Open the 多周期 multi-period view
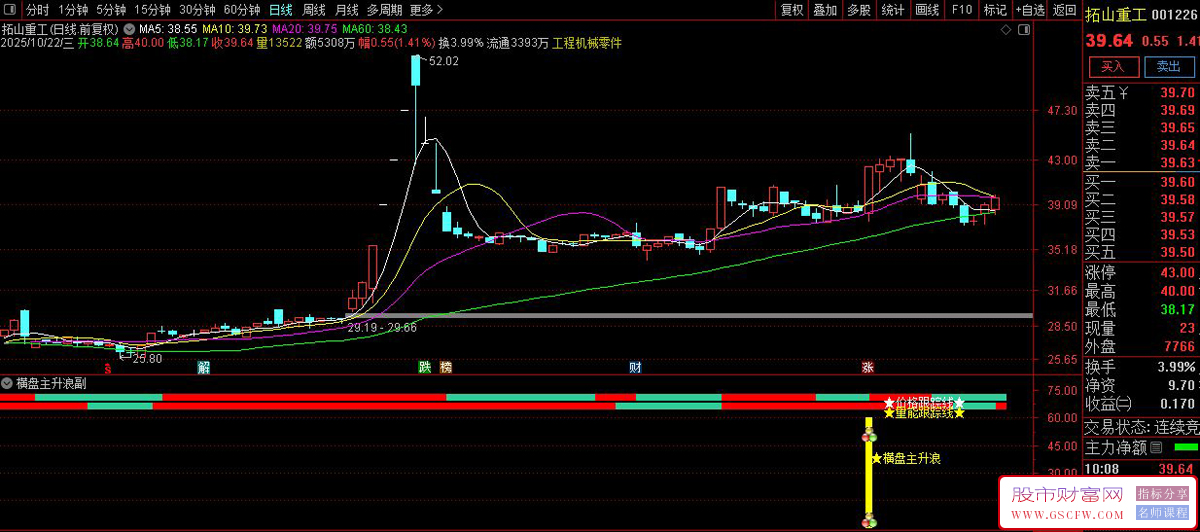The height and width of the screenshot is (532, 1200). [384, 10]
